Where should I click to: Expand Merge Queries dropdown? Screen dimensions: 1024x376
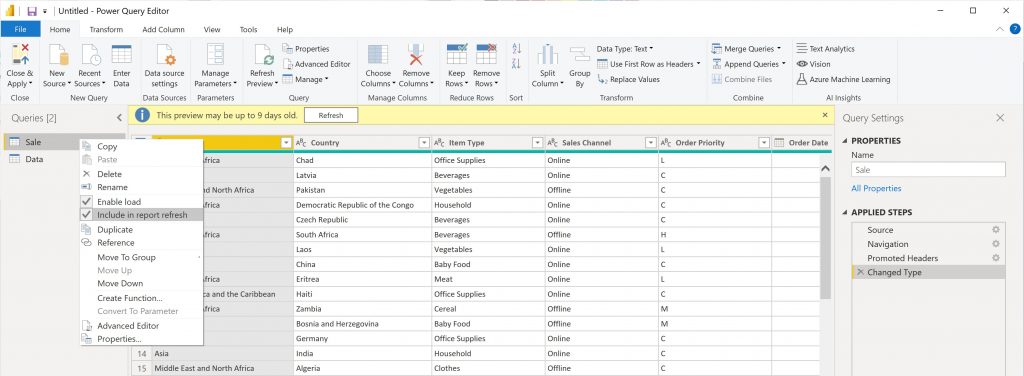(x=779, y=49)
